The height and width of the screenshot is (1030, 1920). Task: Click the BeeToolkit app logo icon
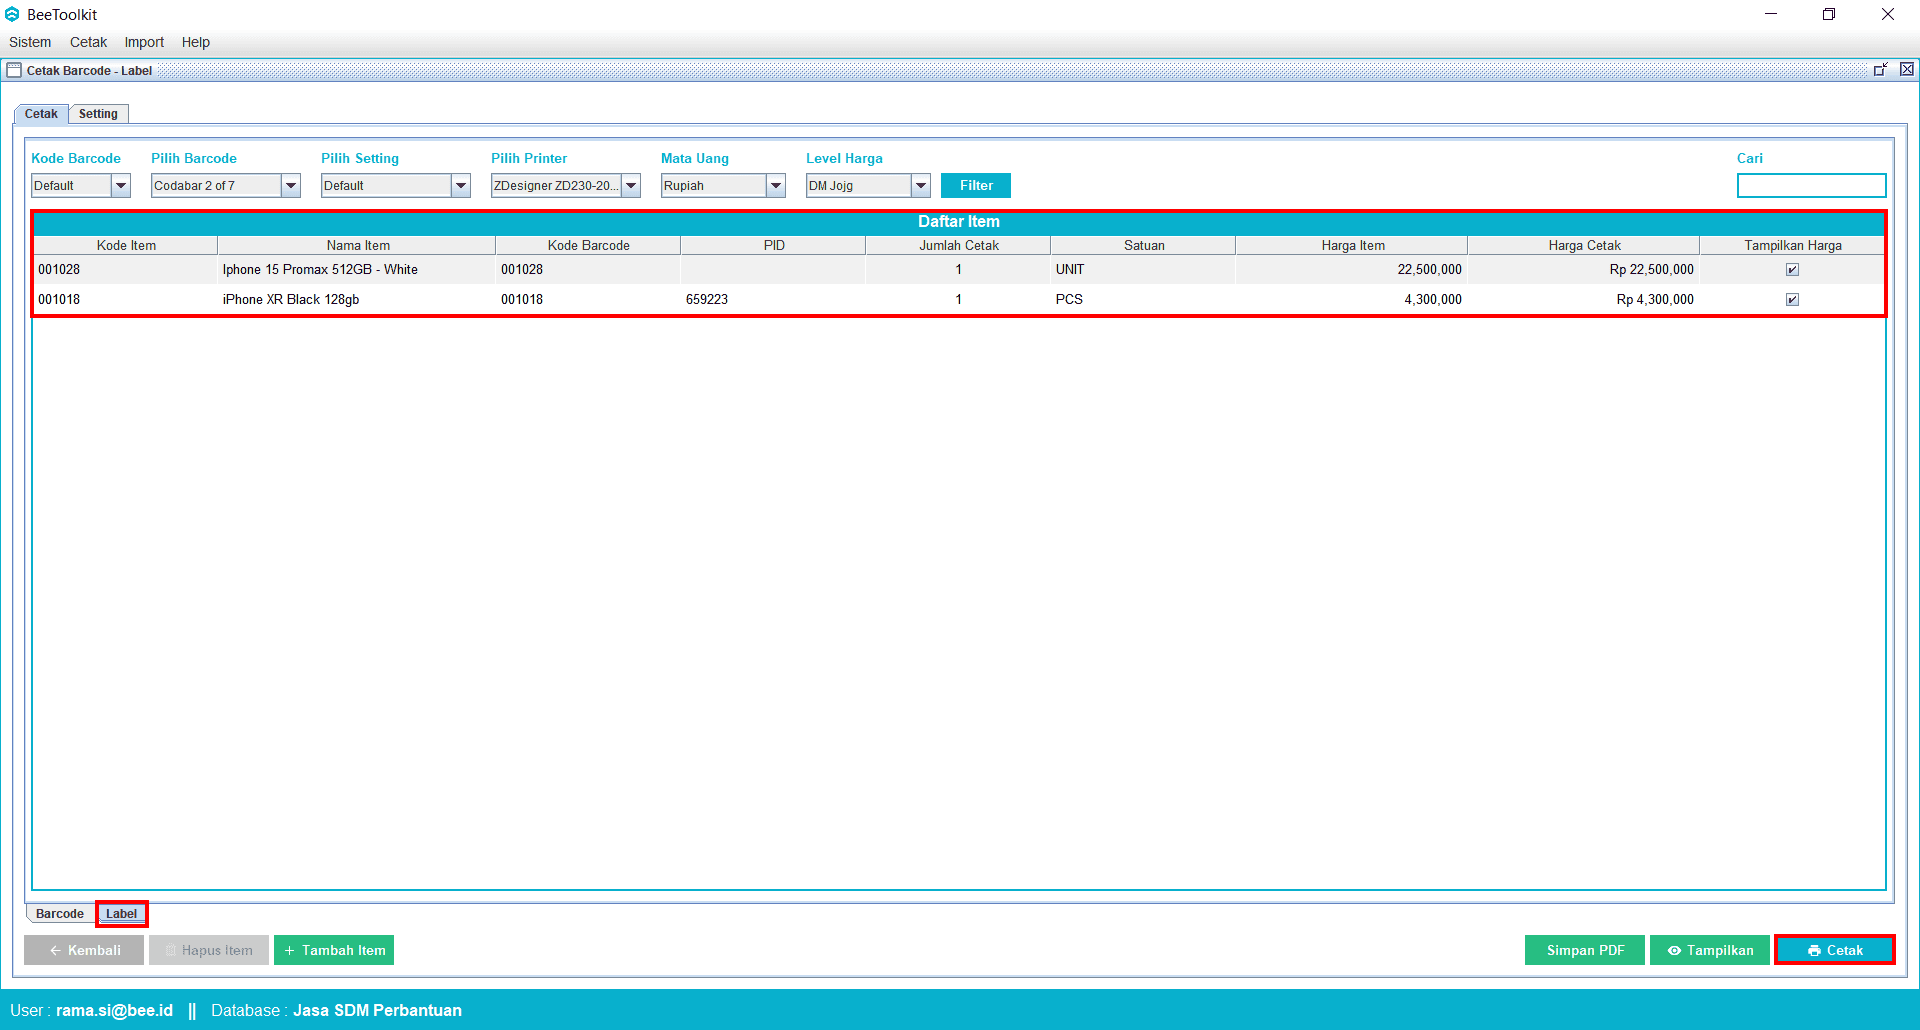pyautogui.click(x=12, y=14)
